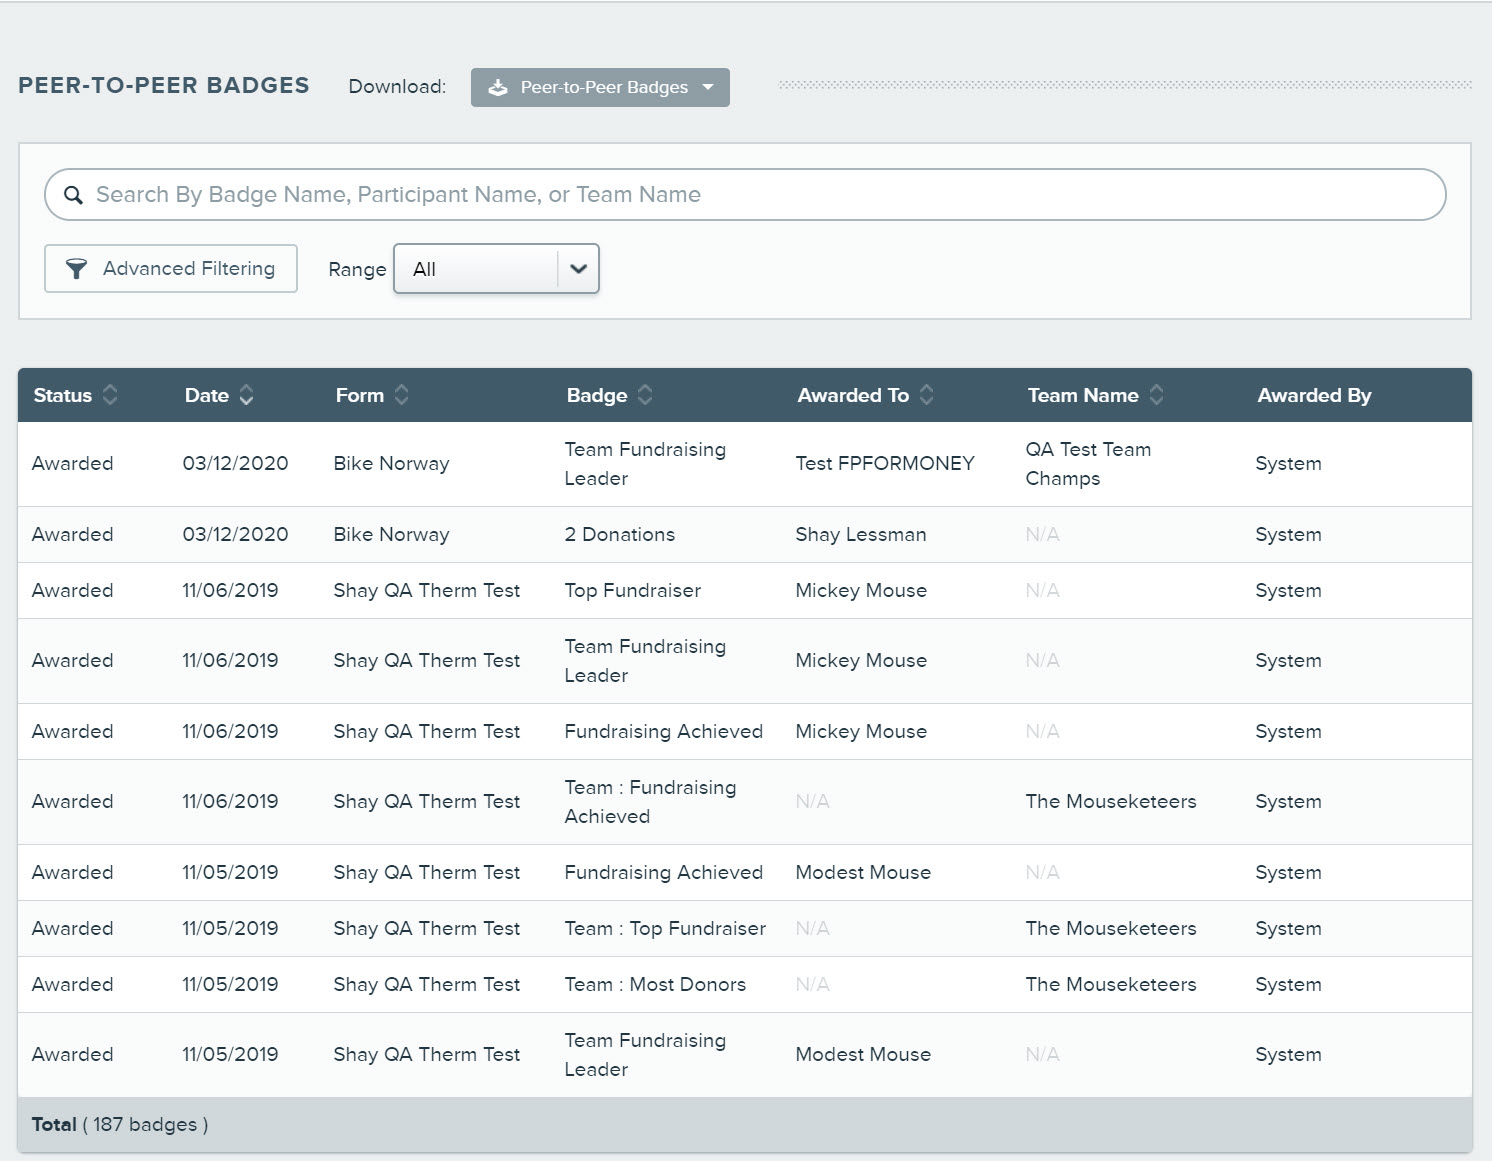
Task: Click The Mouseketeers in Team : Top Fundraiser row
Action: pos(1111,929)
